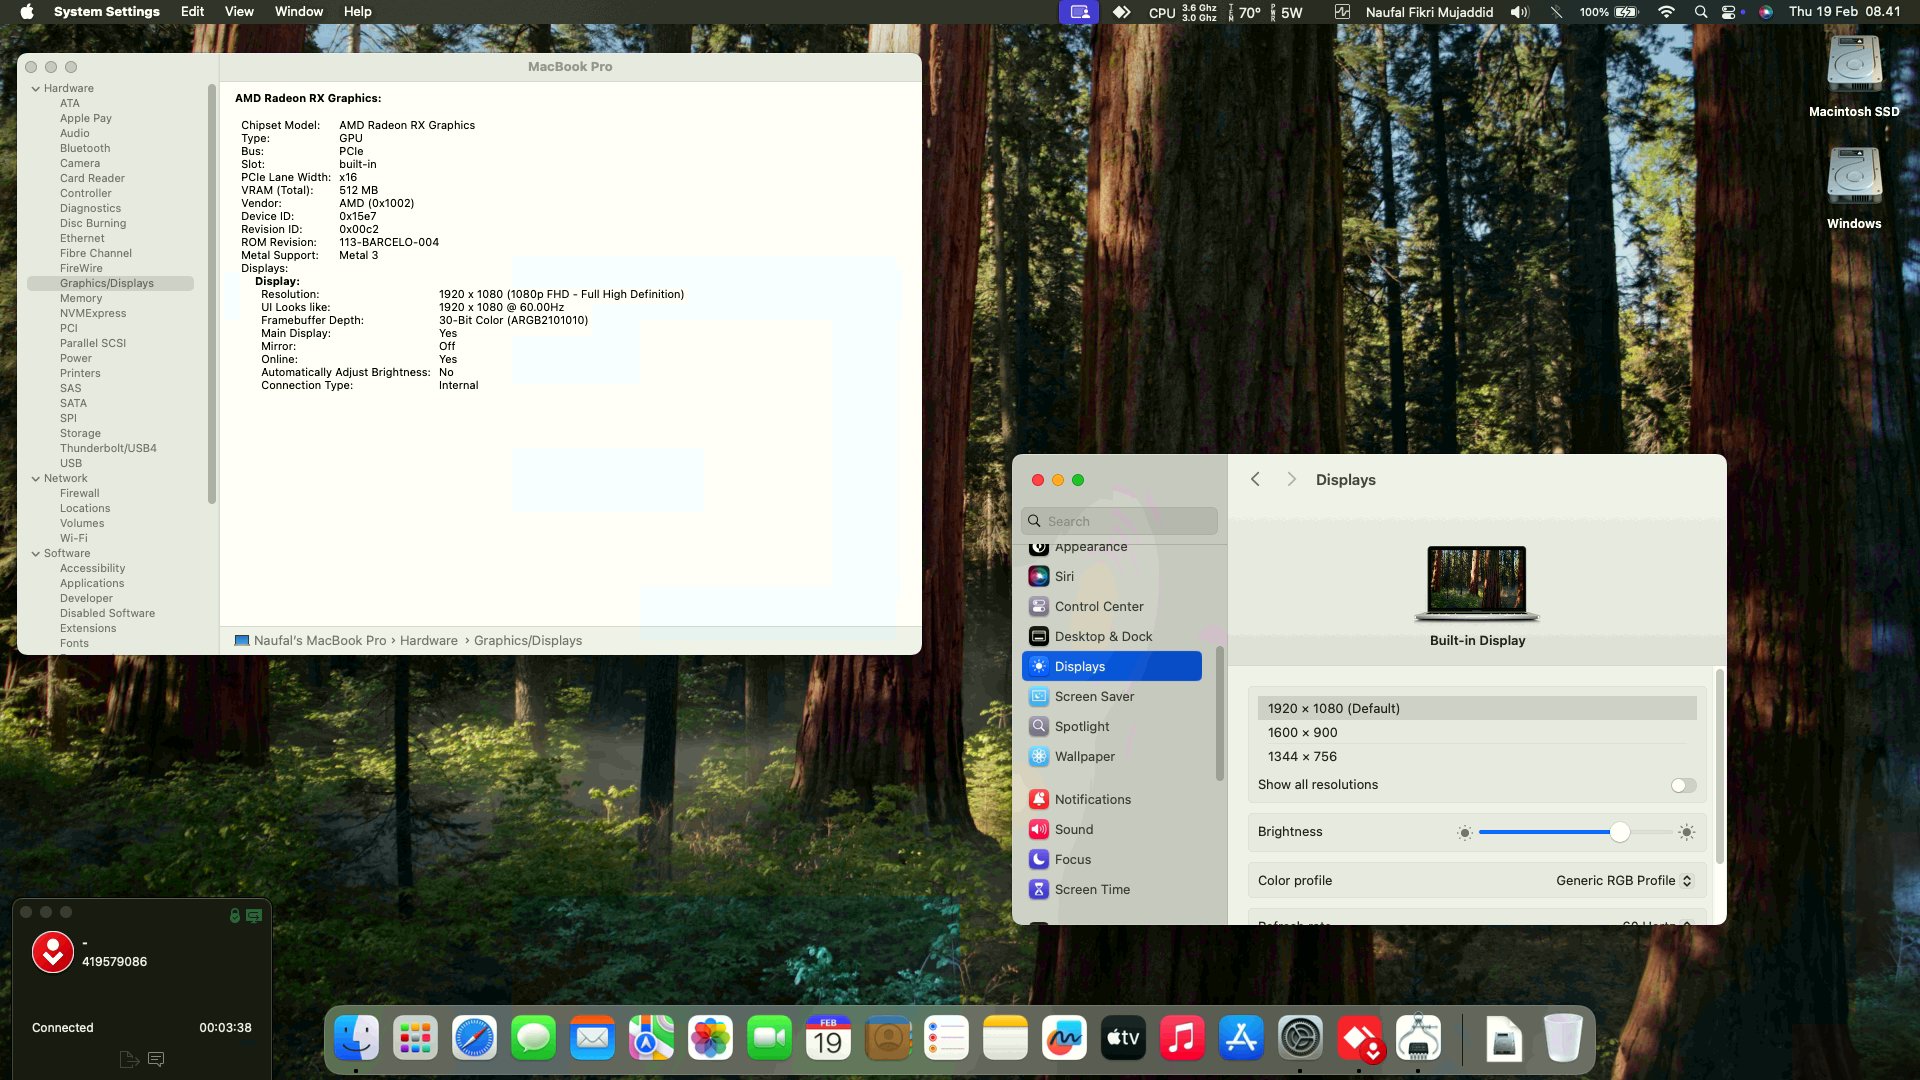Open Notes app in the Dock

coord(1005,1039)
